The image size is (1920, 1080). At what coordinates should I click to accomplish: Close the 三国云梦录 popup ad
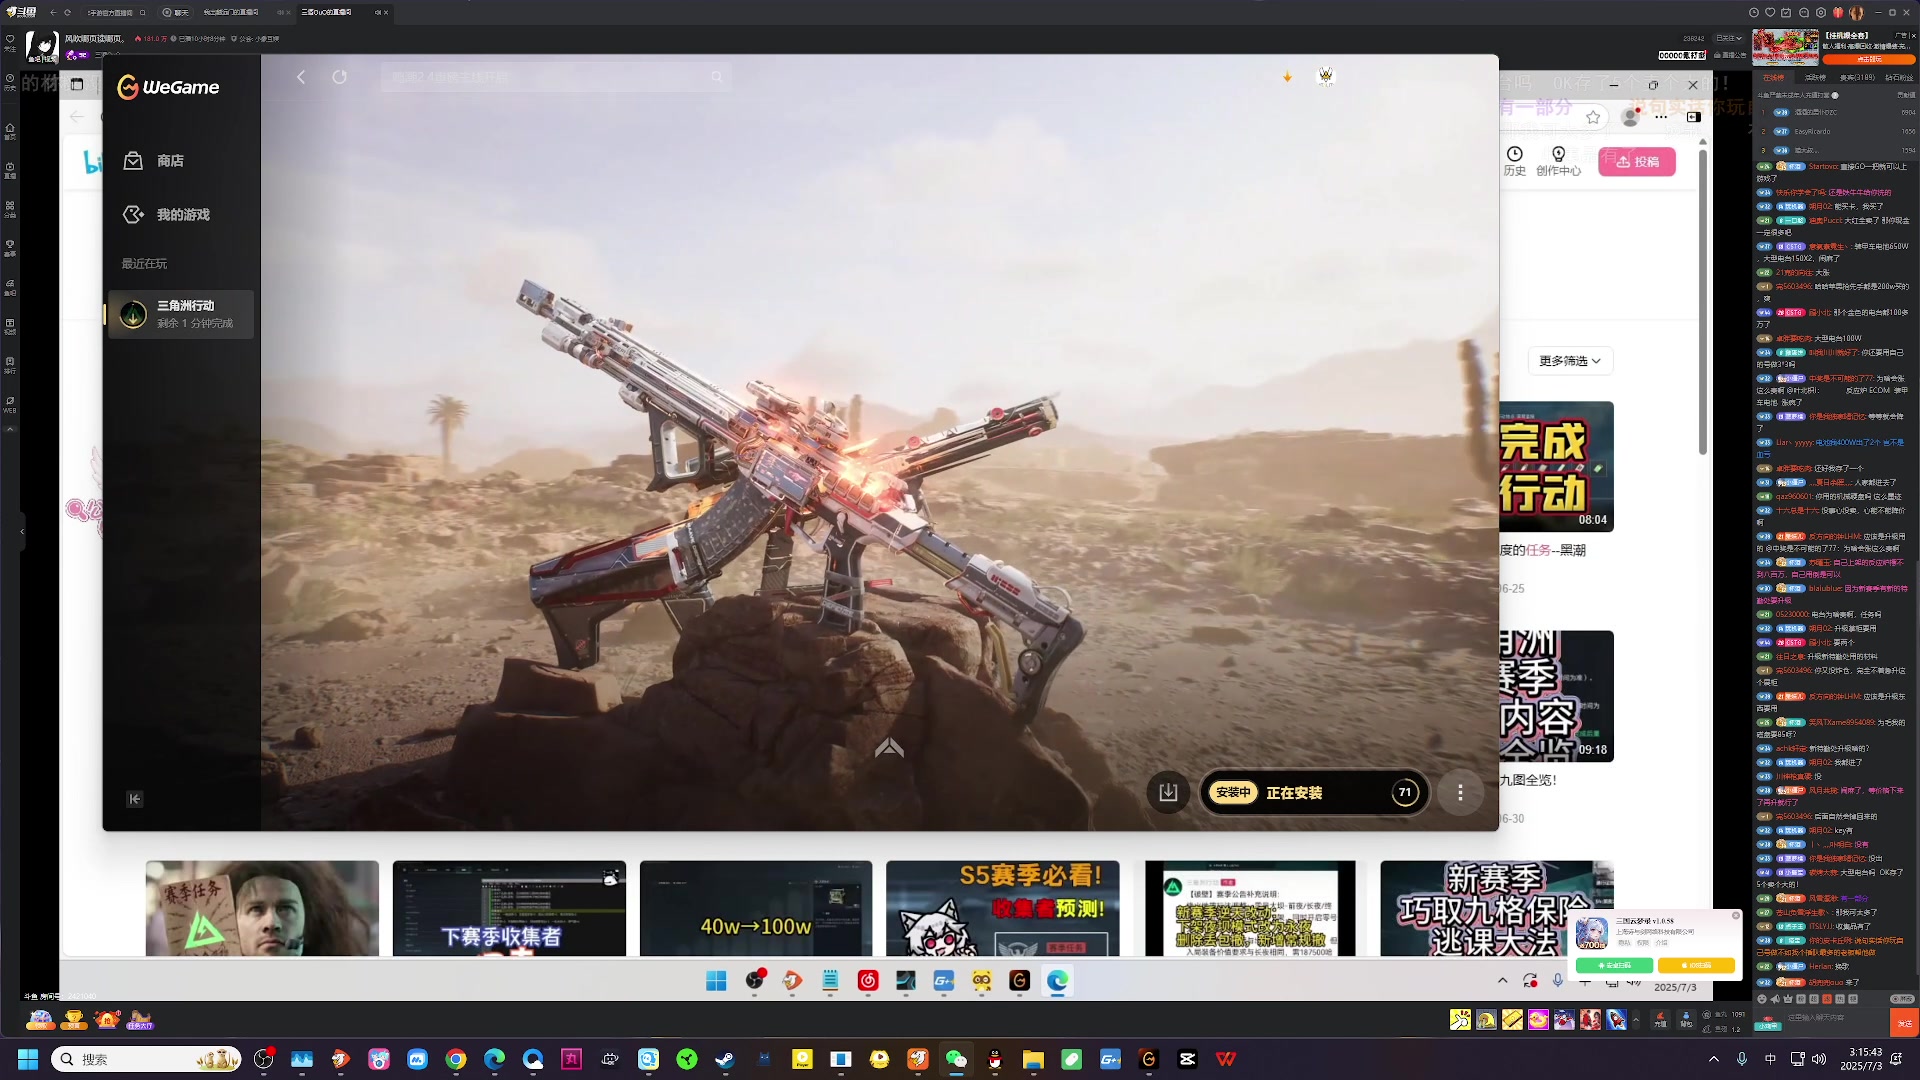[x=1735, y=915]
